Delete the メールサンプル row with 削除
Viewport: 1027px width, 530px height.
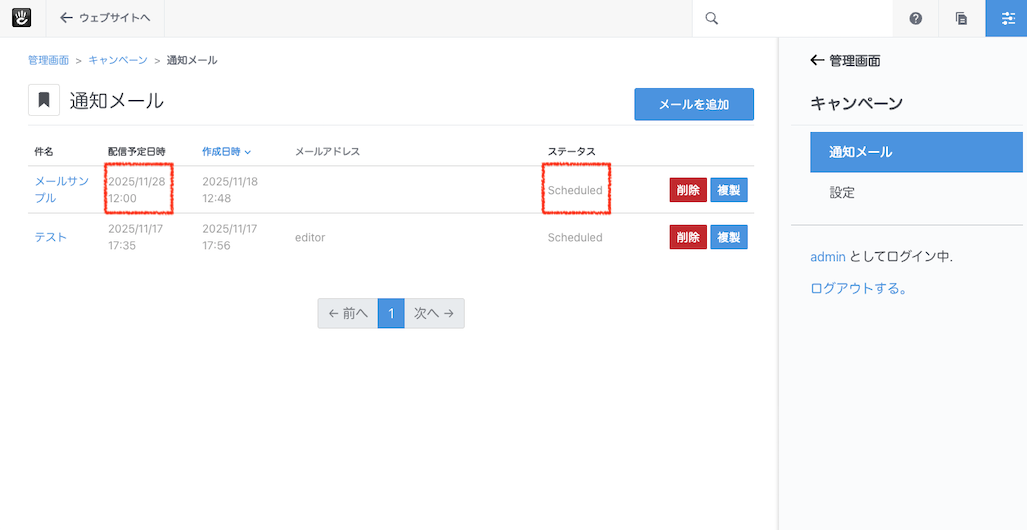687,190
